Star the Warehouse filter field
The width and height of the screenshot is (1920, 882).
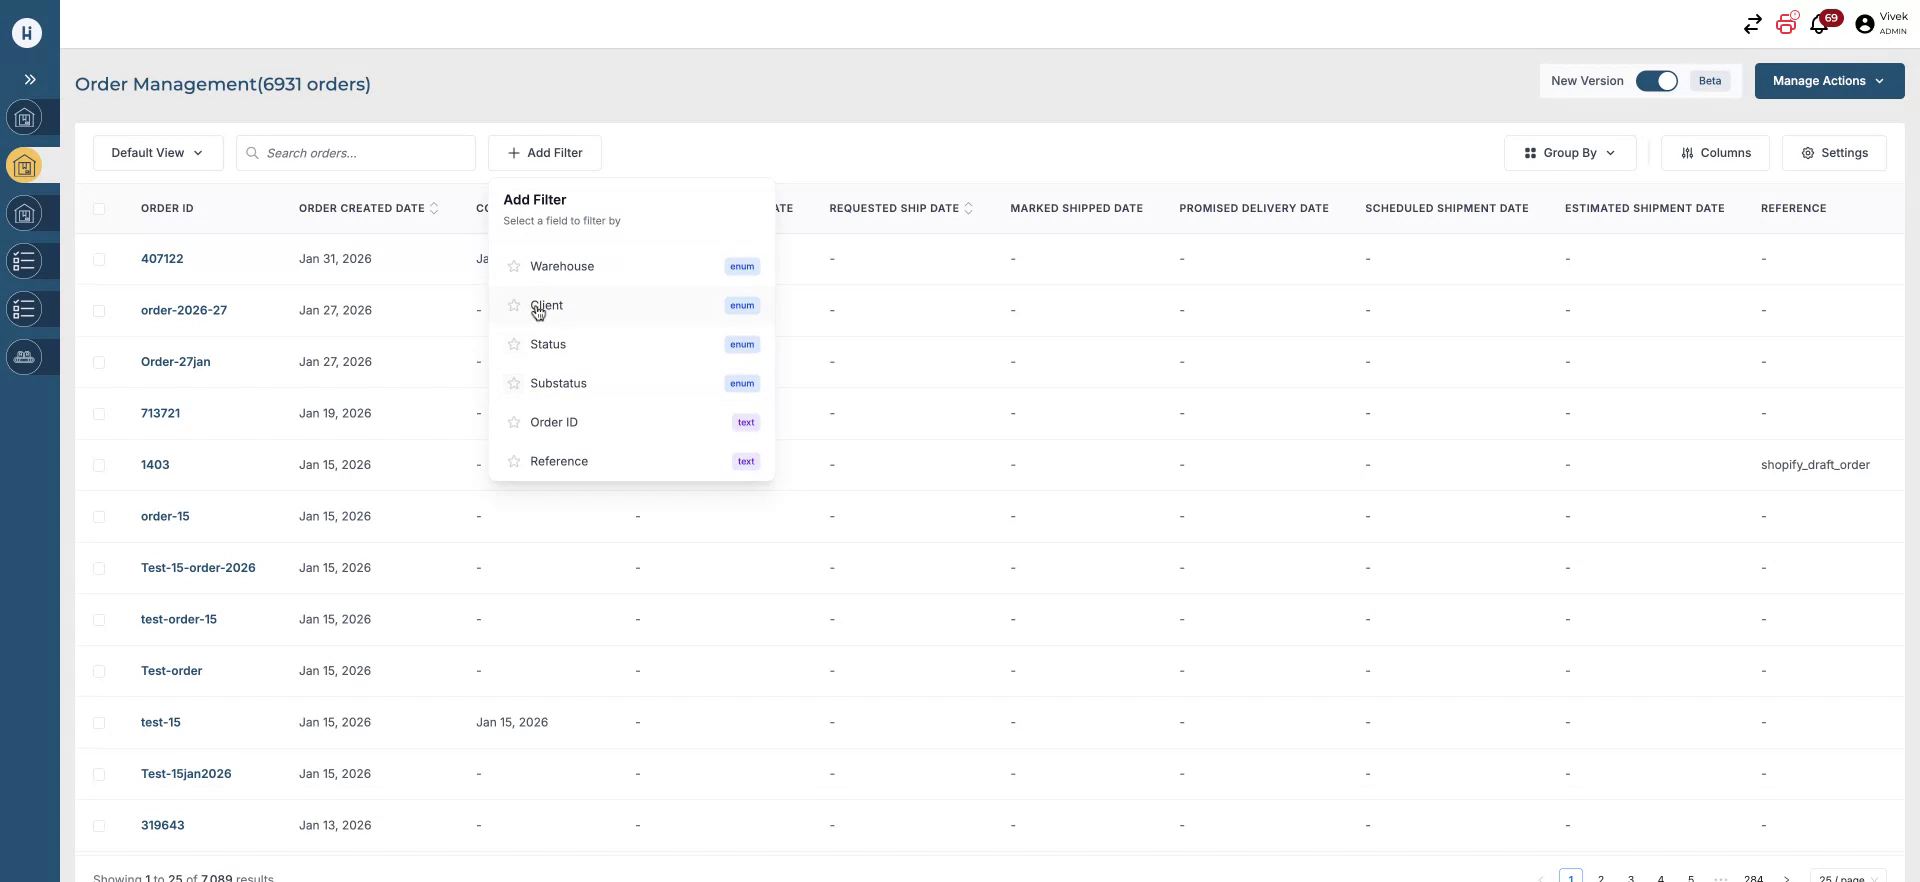click(514, 267)
